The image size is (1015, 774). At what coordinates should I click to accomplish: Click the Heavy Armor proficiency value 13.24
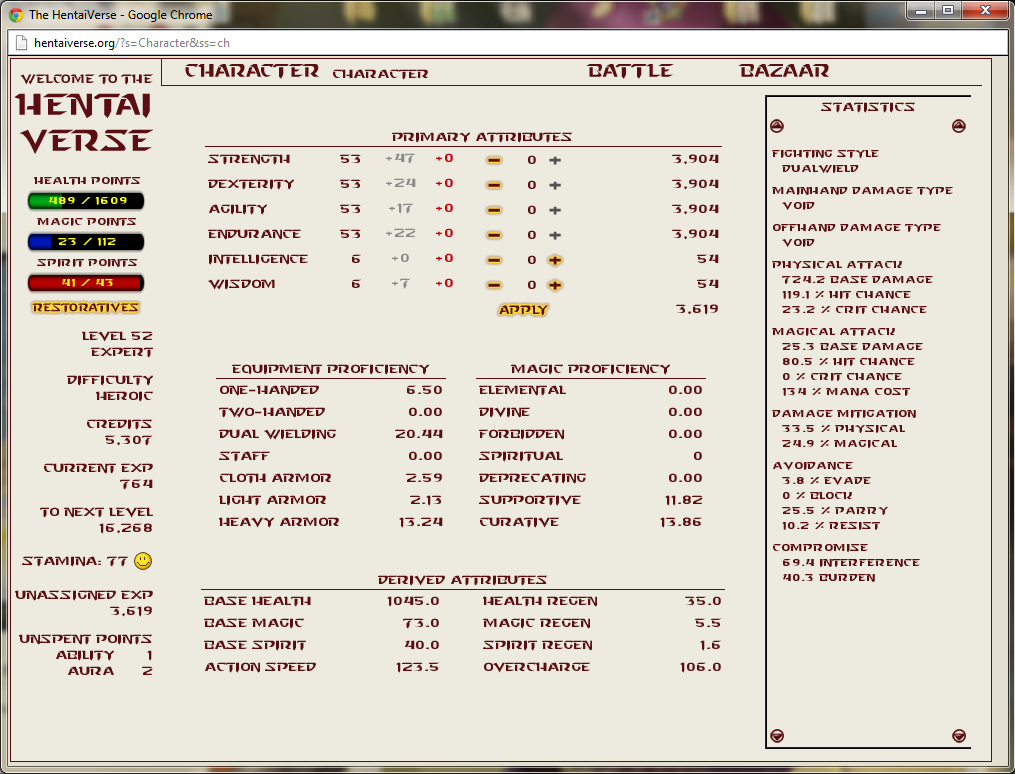421,522
